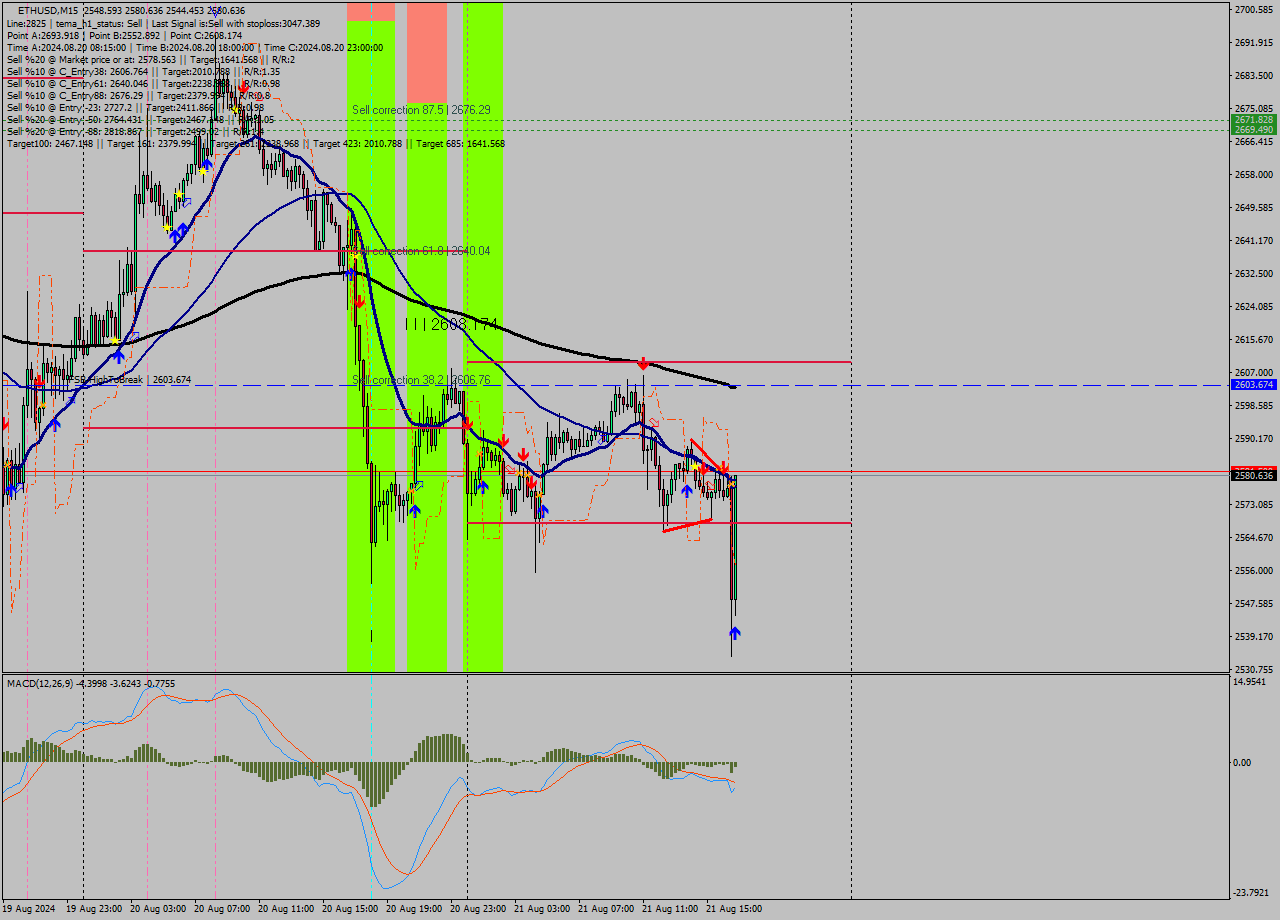Click the '21 Aug 11:00' time label

670,909
